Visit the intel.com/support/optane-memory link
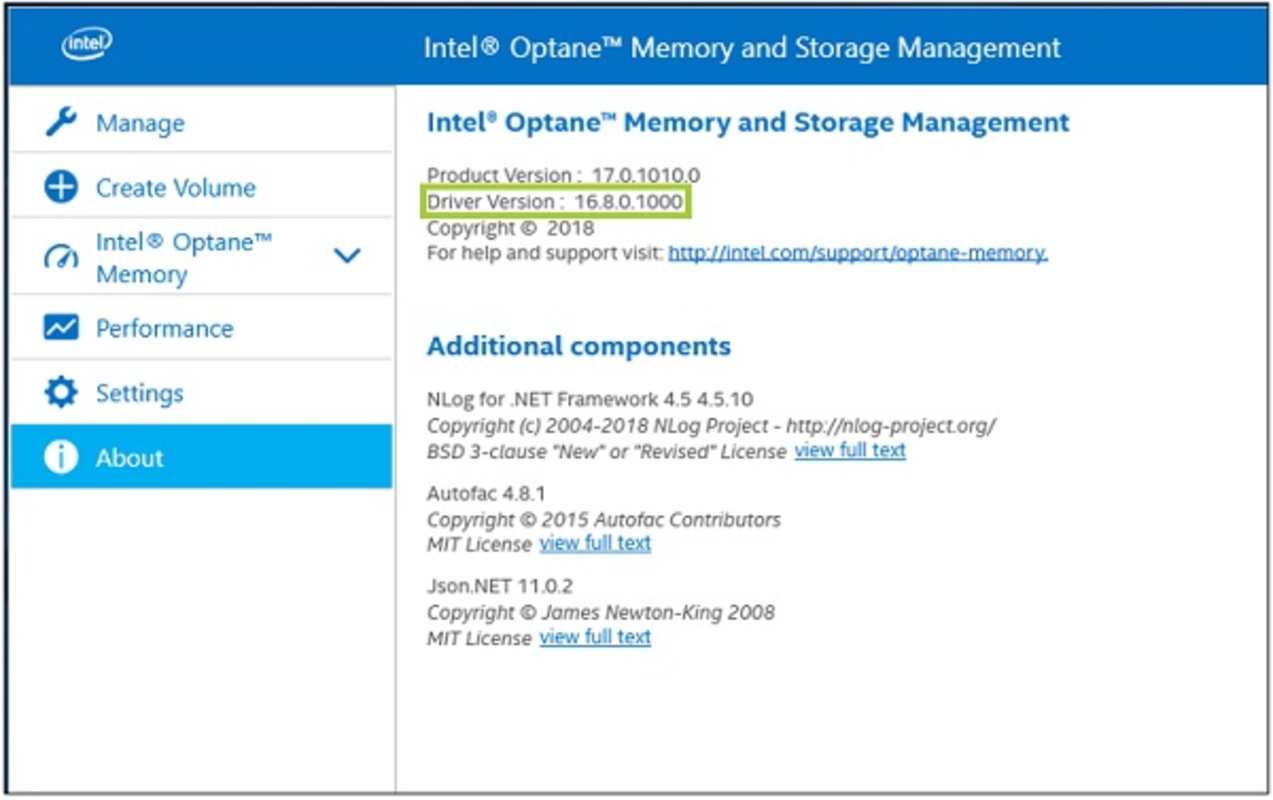Viewport: 1273px width, 800px height. point(858,253)
